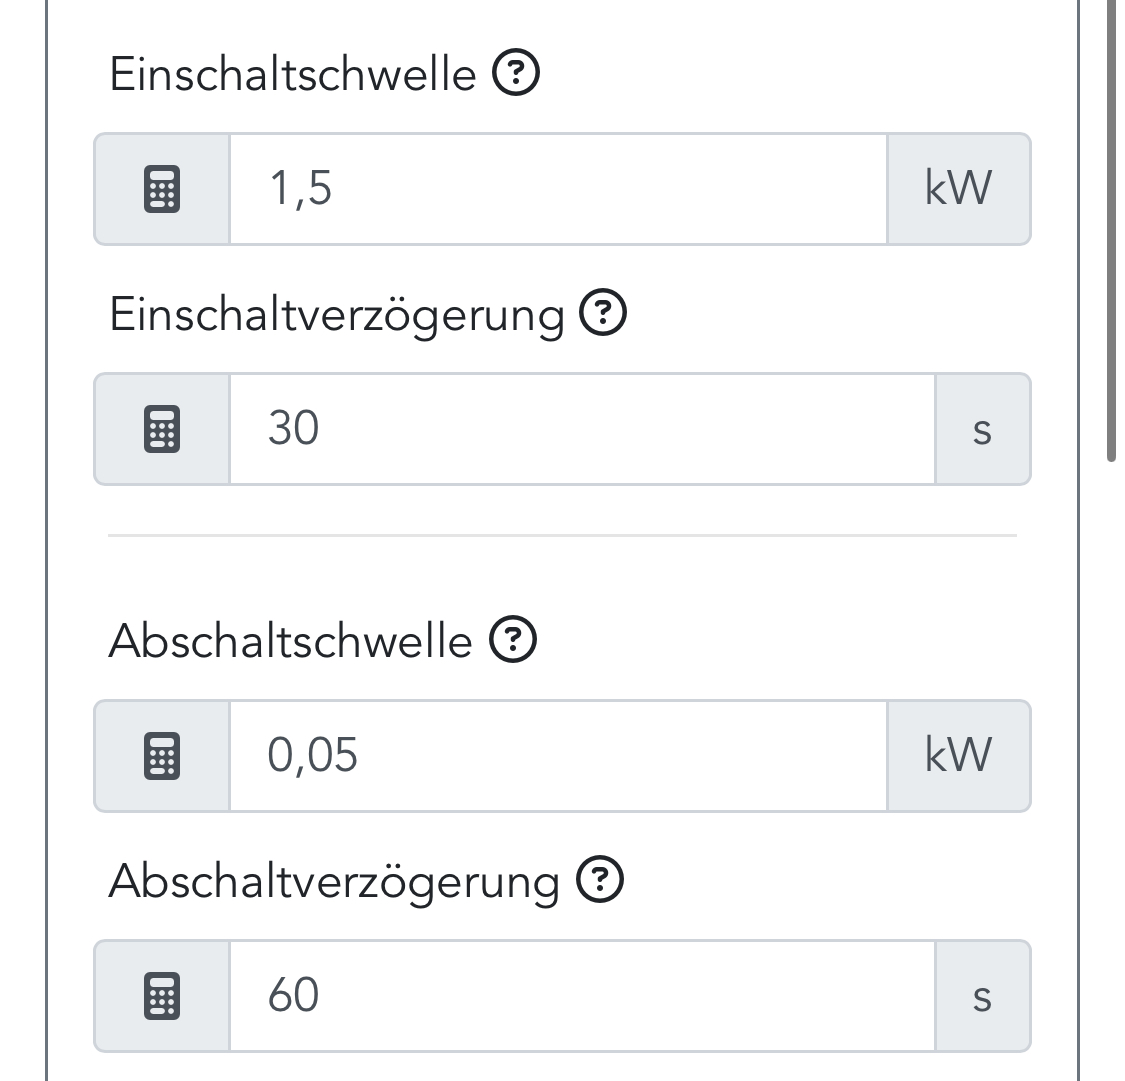Click the Abschaltschwelle label text

(x=290, y=641)
